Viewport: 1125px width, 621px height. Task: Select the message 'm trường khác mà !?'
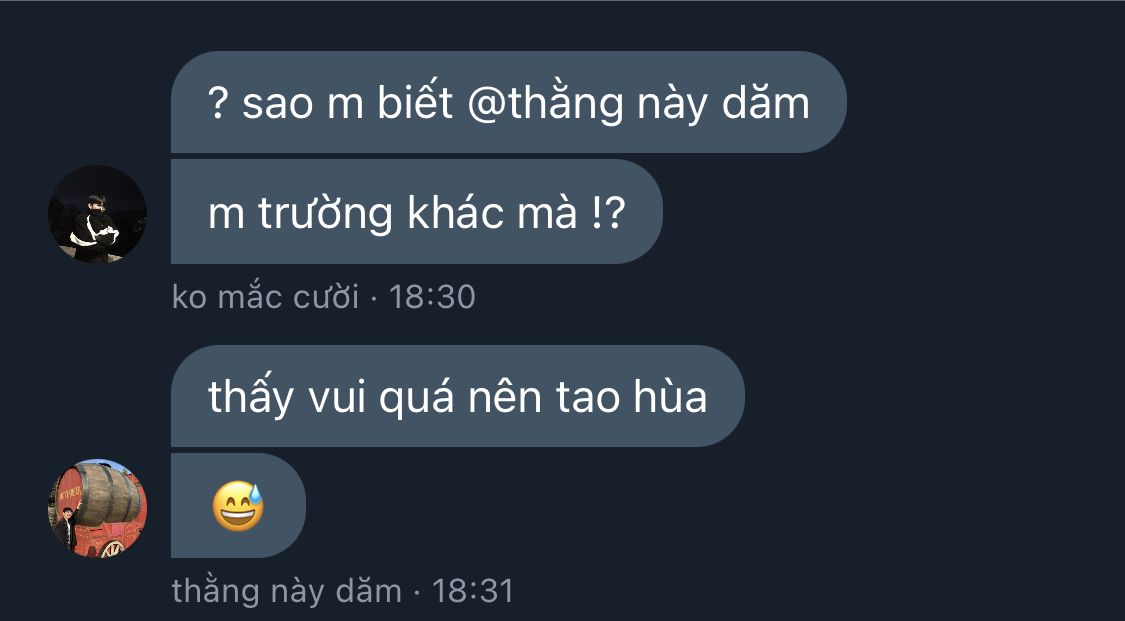417,212
